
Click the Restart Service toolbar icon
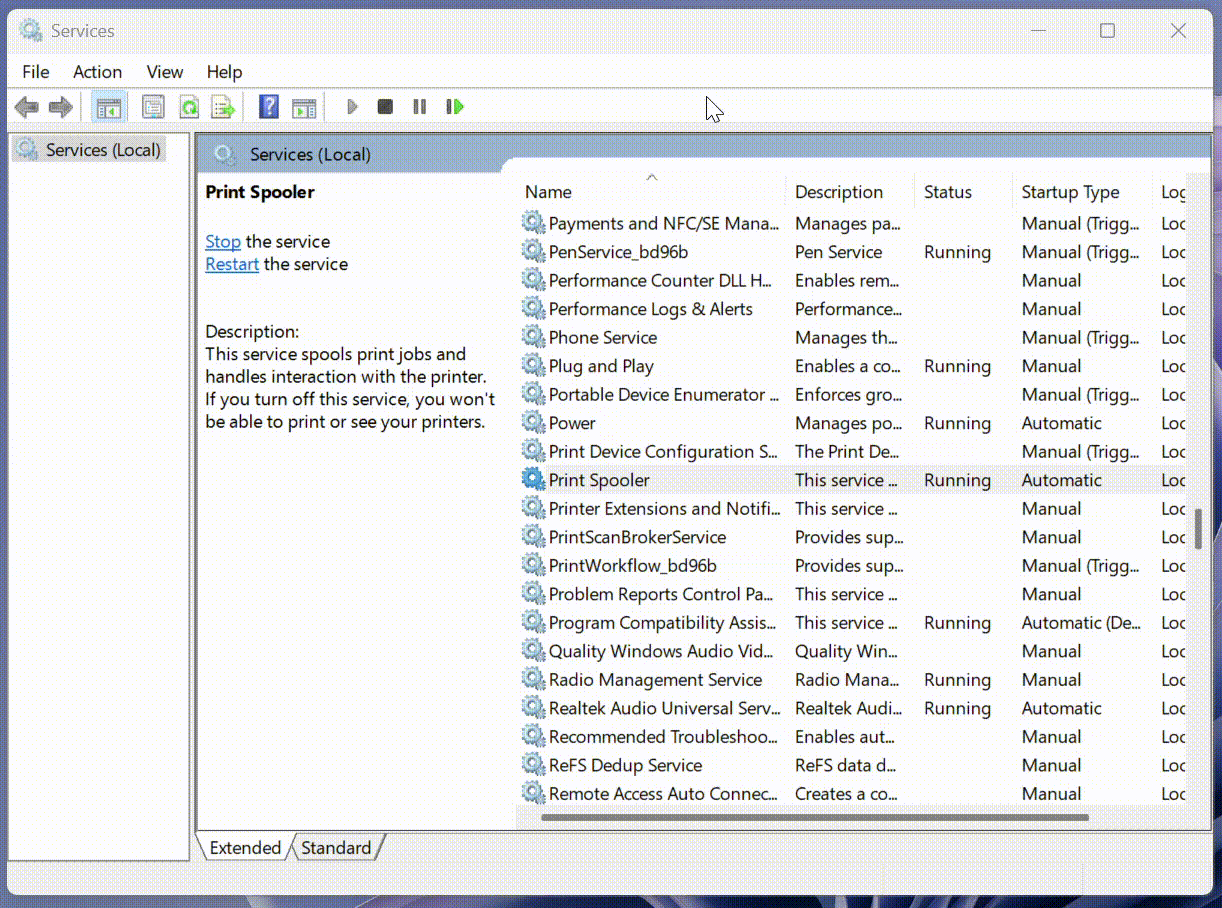pos(455,106)
